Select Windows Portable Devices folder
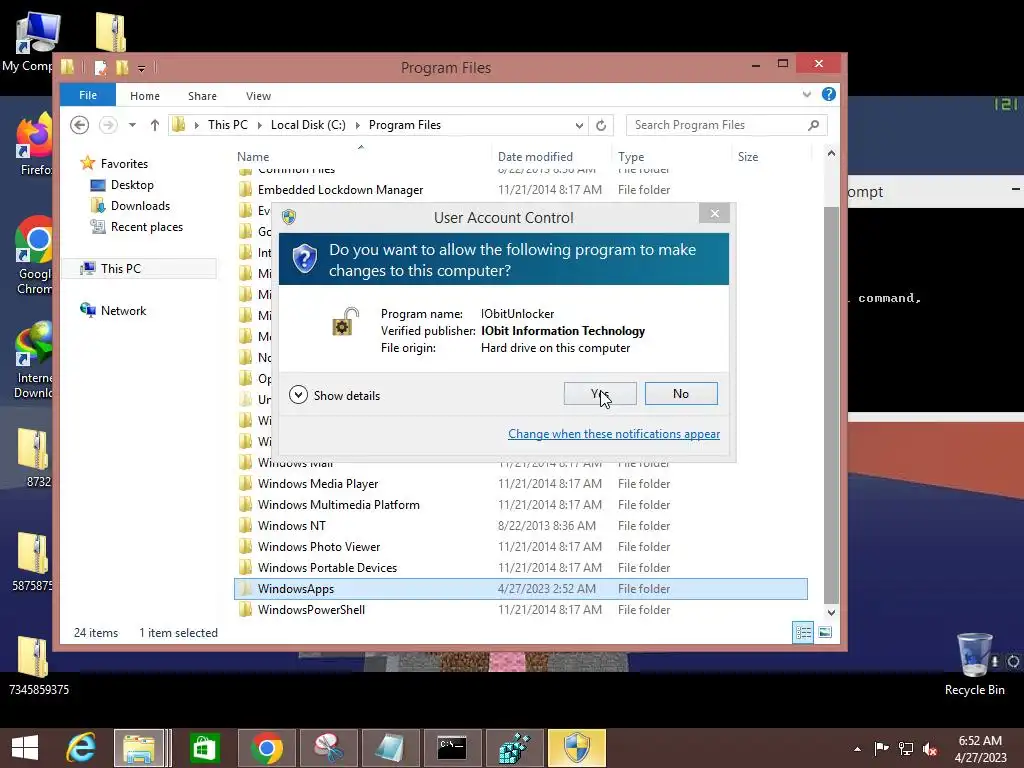The height and width of the screenshot is (768, 1024). pos(520,568)
